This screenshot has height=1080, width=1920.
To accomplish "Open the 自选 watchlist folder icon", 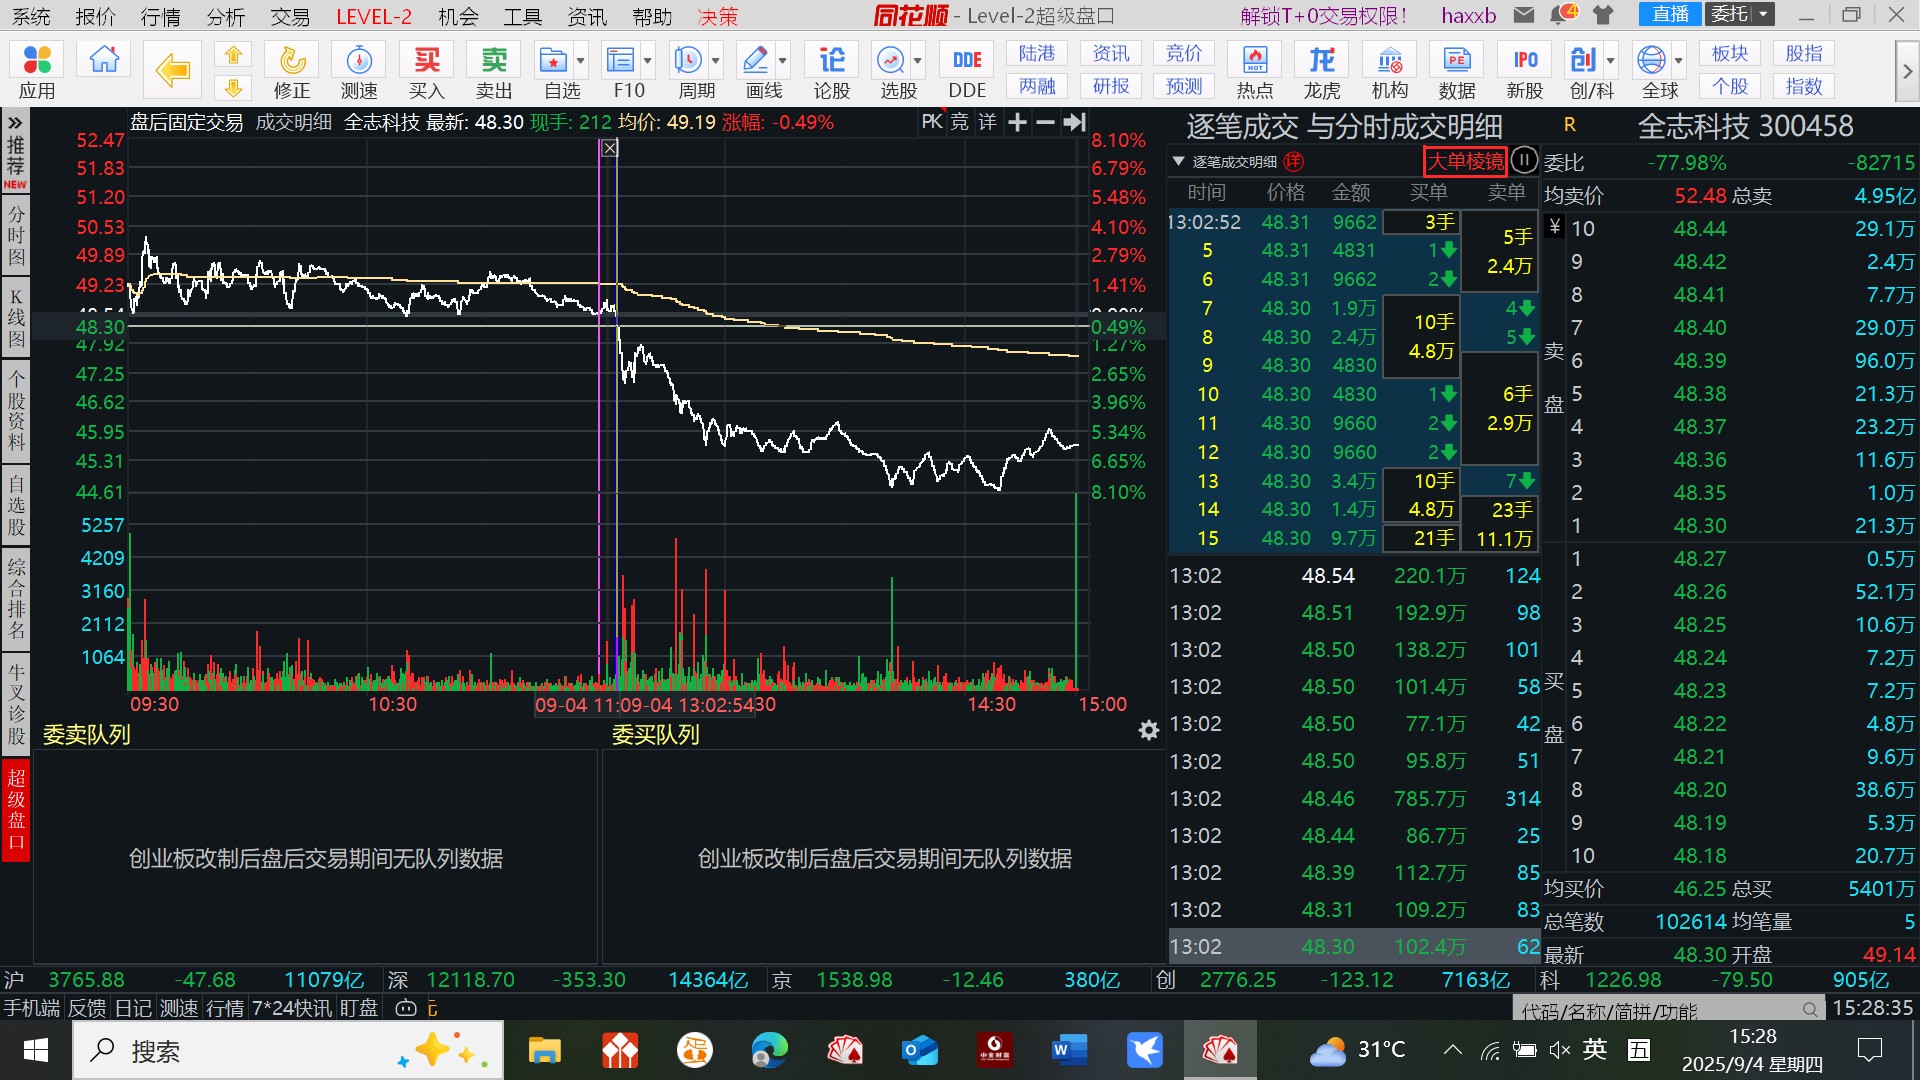I will point(553,61).
